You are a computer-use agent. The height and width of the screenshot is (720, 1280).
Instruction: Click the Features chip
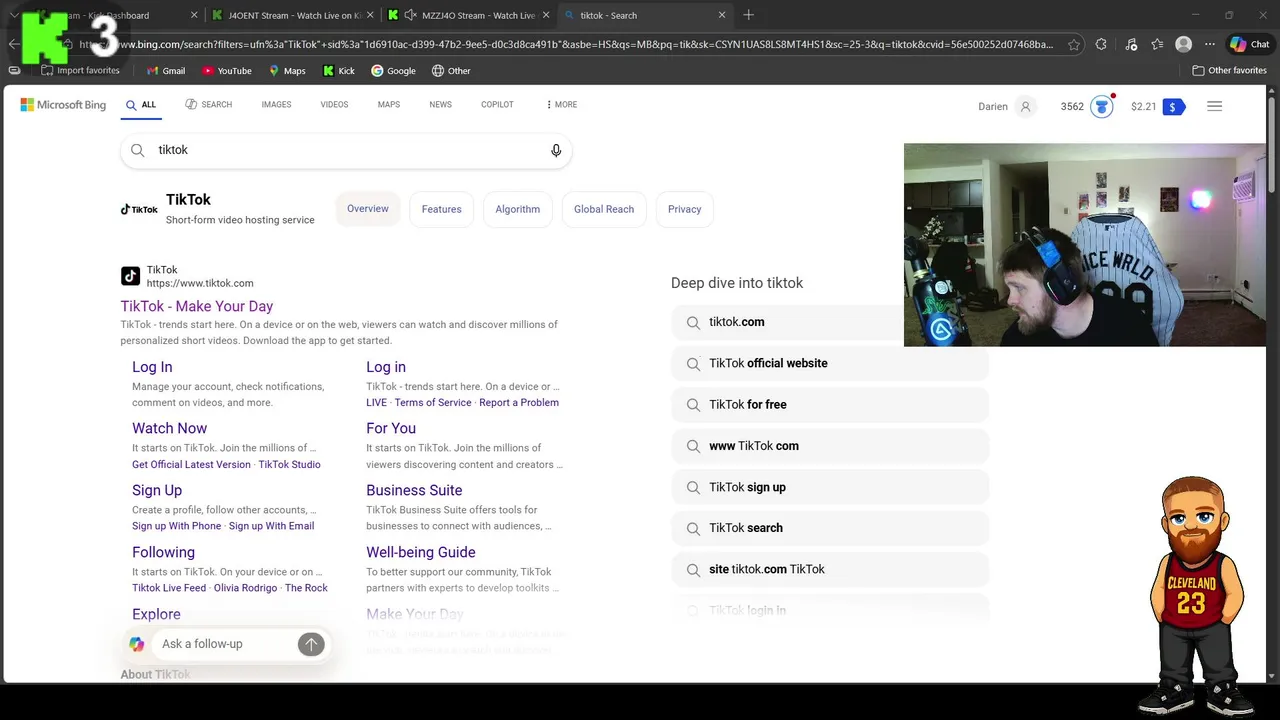click(442, 209)
